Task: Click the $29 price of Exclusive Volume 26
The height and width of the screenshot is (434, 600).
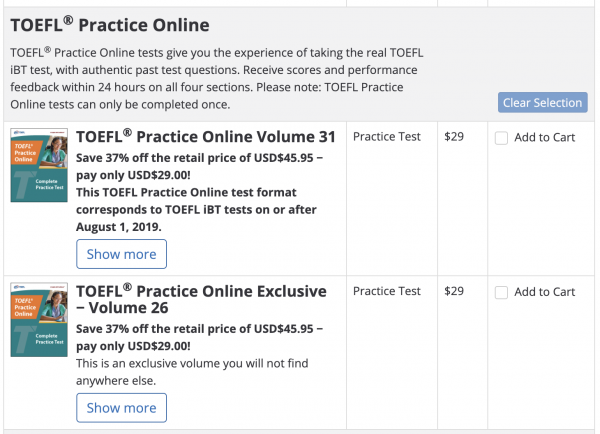Action: (454, 291)
